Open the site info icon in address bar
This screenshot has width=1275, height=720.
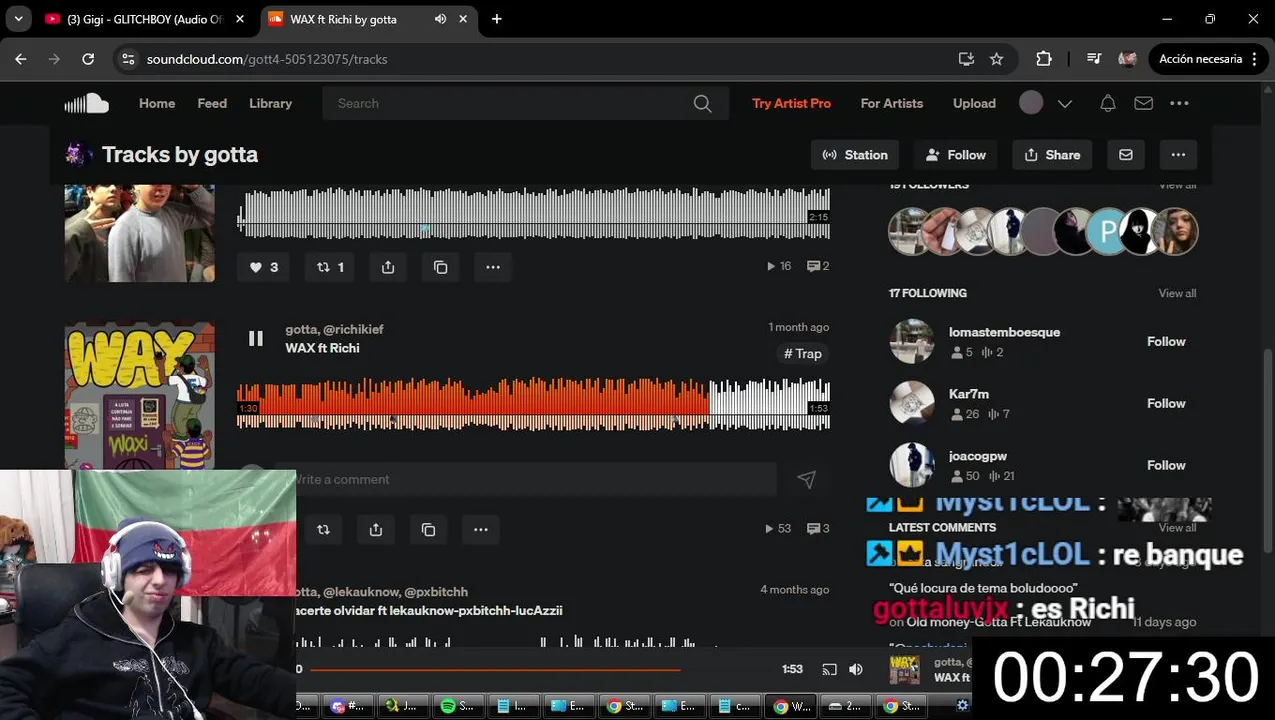click(x=127, y=59)
